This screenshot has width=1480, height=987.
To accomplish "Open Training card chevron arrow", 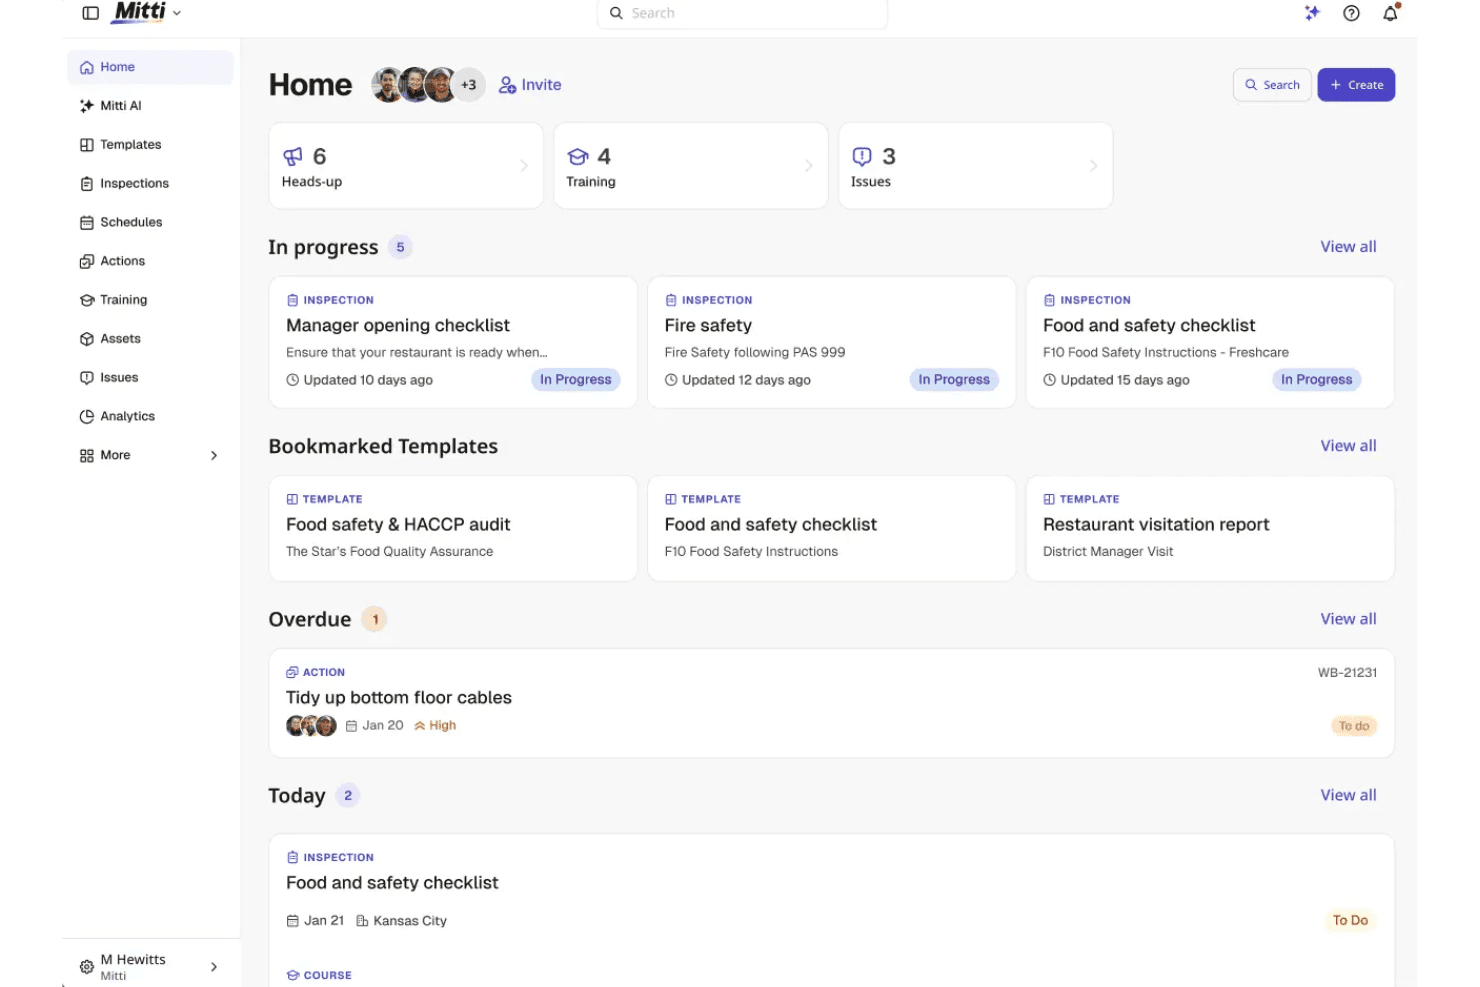I will point(809,166).
